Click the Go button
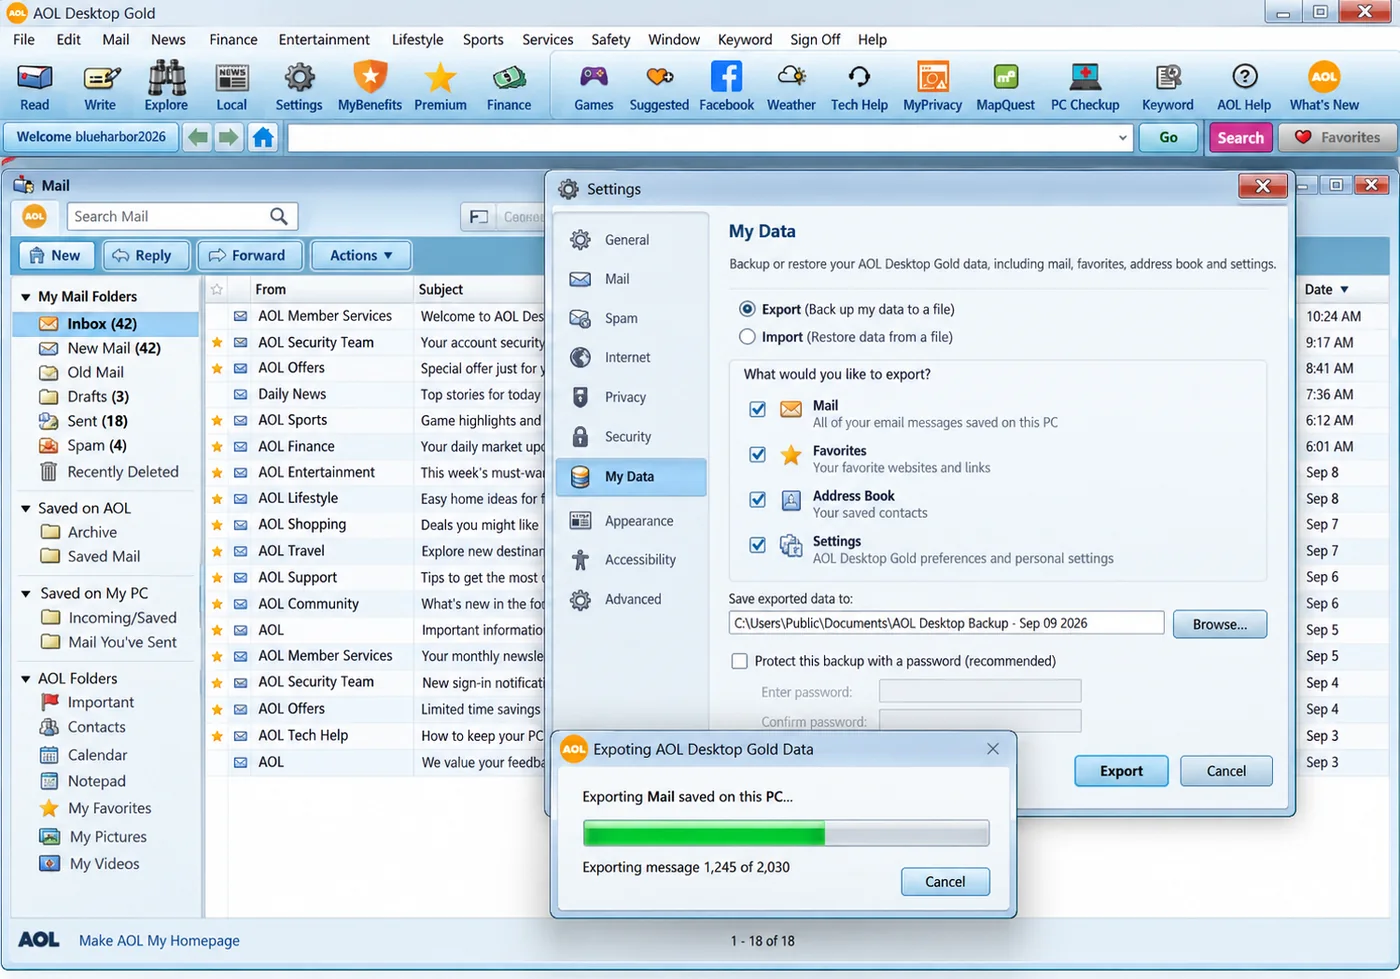The width and height of the screenshot is (1400, 979). tap(1168, 137)
